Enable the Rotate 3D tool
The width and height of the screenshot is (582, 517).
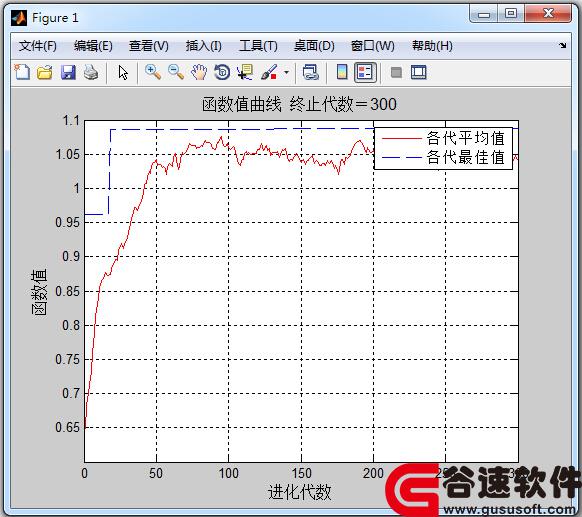click(x=222, y=72)
